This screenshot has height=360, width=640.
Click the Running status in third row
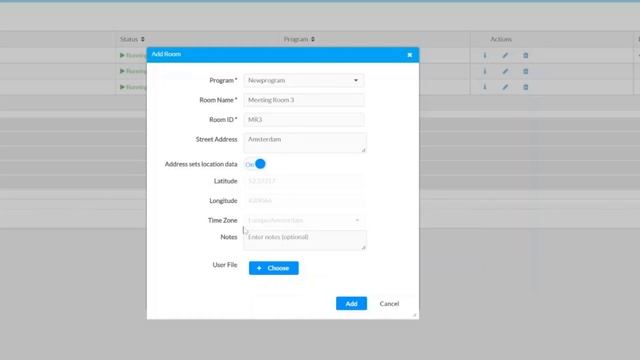(x=133, y=87)
